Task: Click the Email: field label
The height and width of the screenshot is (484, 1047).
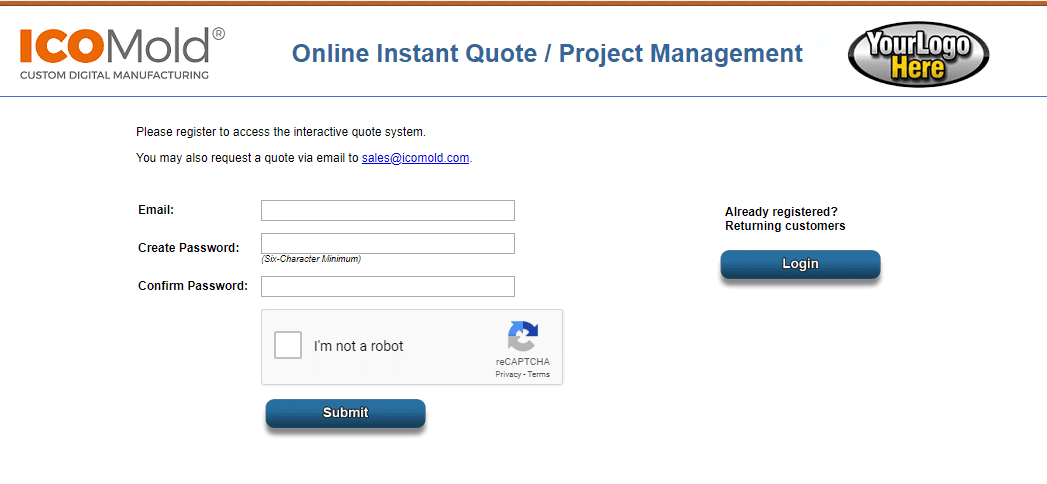Action: 156,210
